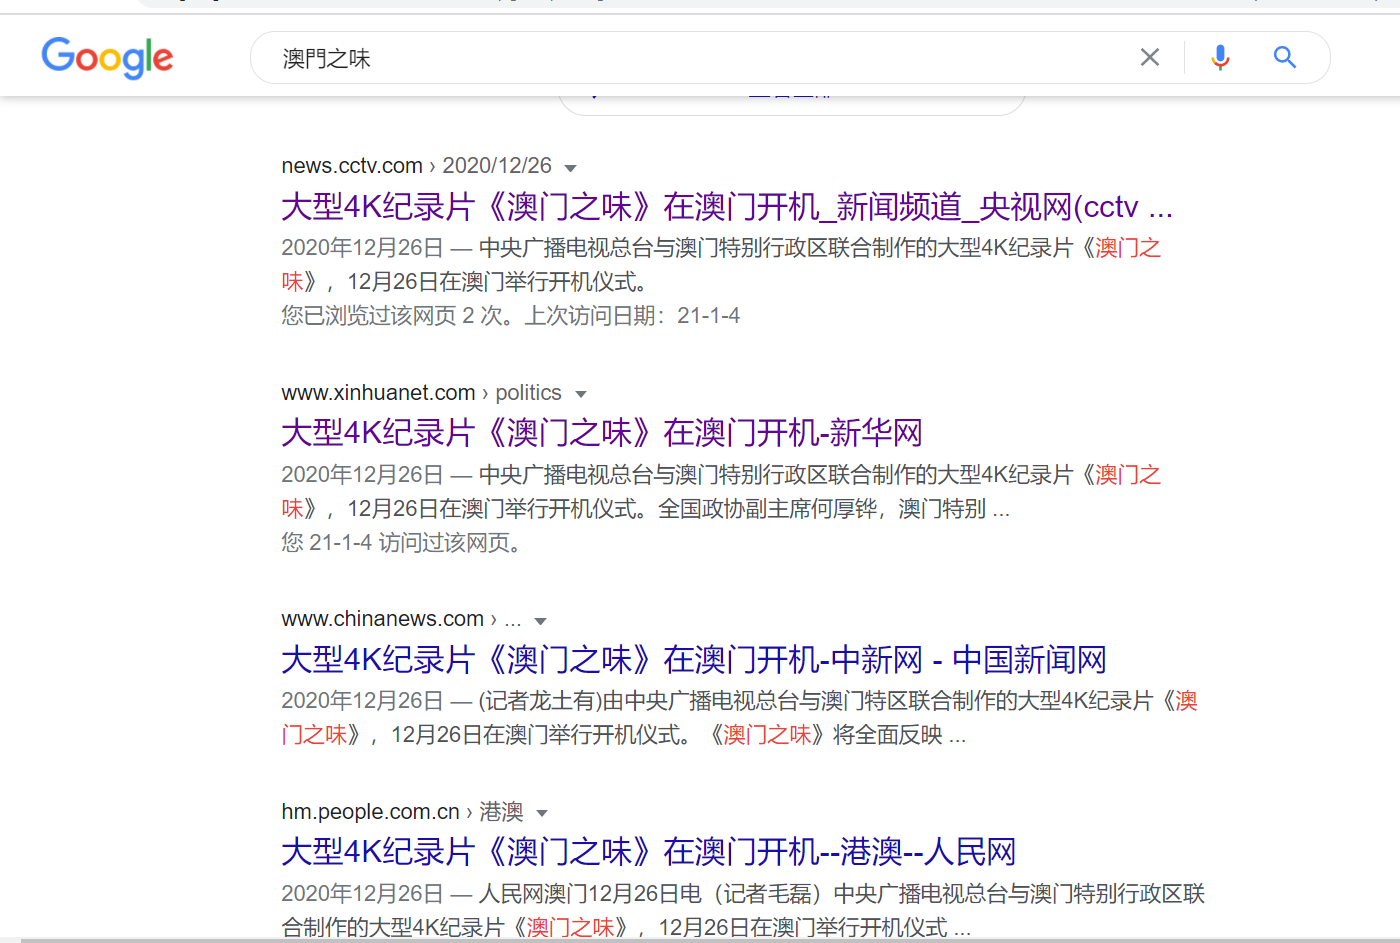Focus the search field containing 澳門之味

[700, 58]
